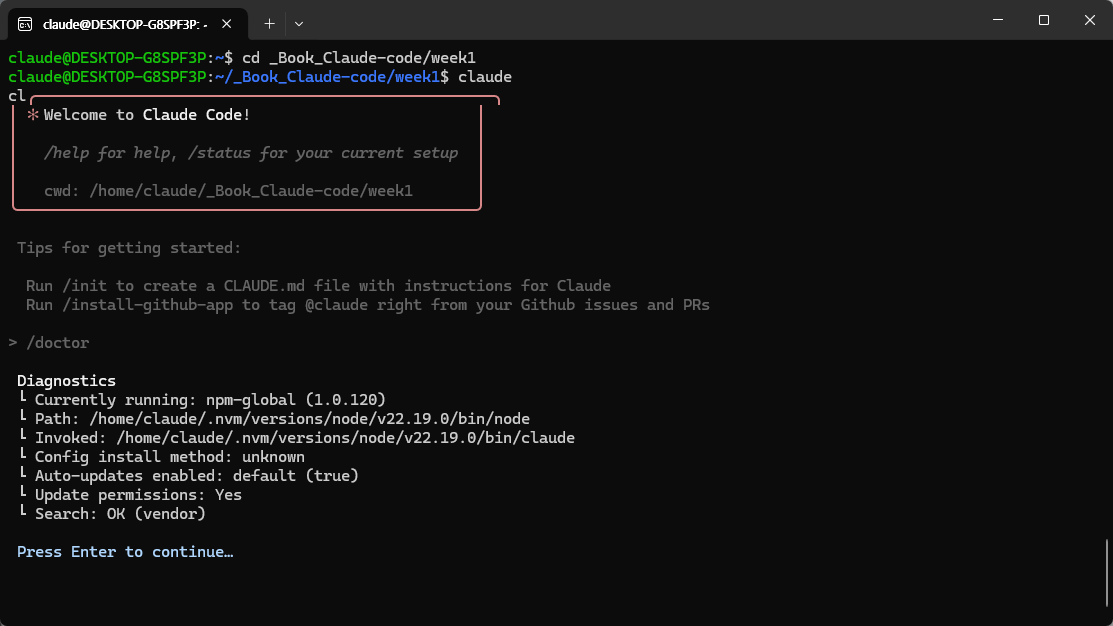Close the claude@DESKTOP-G8SPF3P terminal tab

(226, 24)
